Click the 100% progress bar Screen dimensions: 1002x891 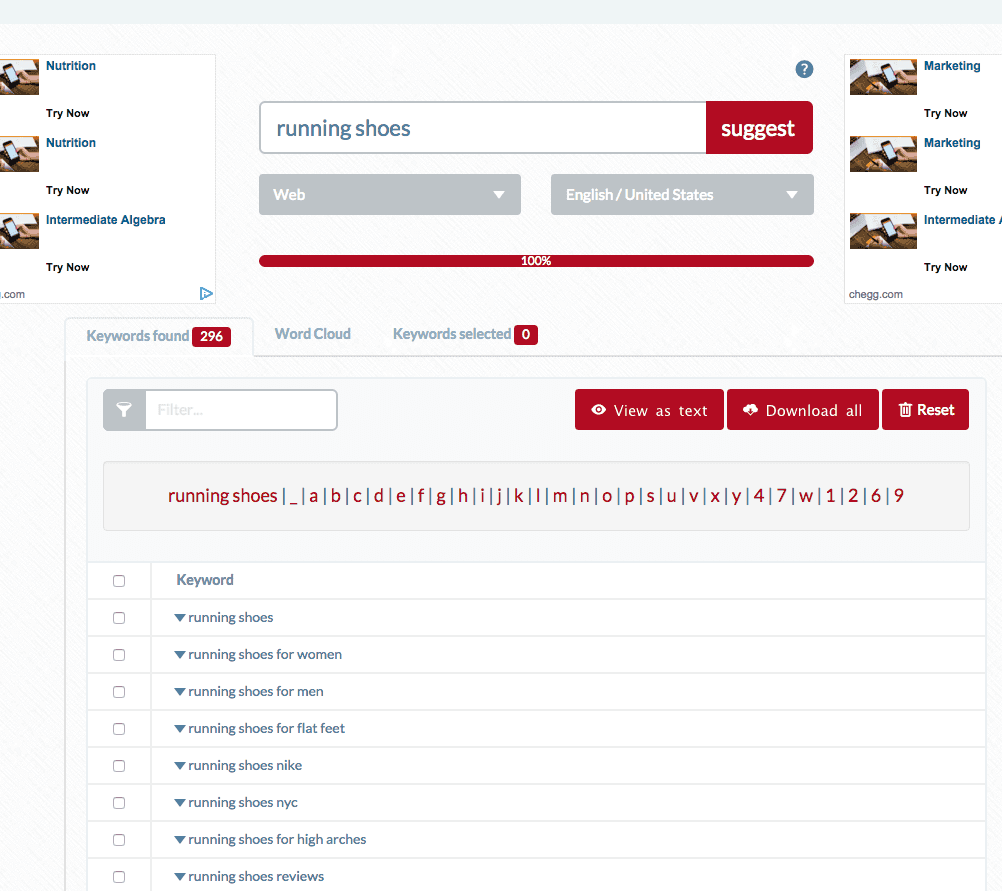point(537,260)
